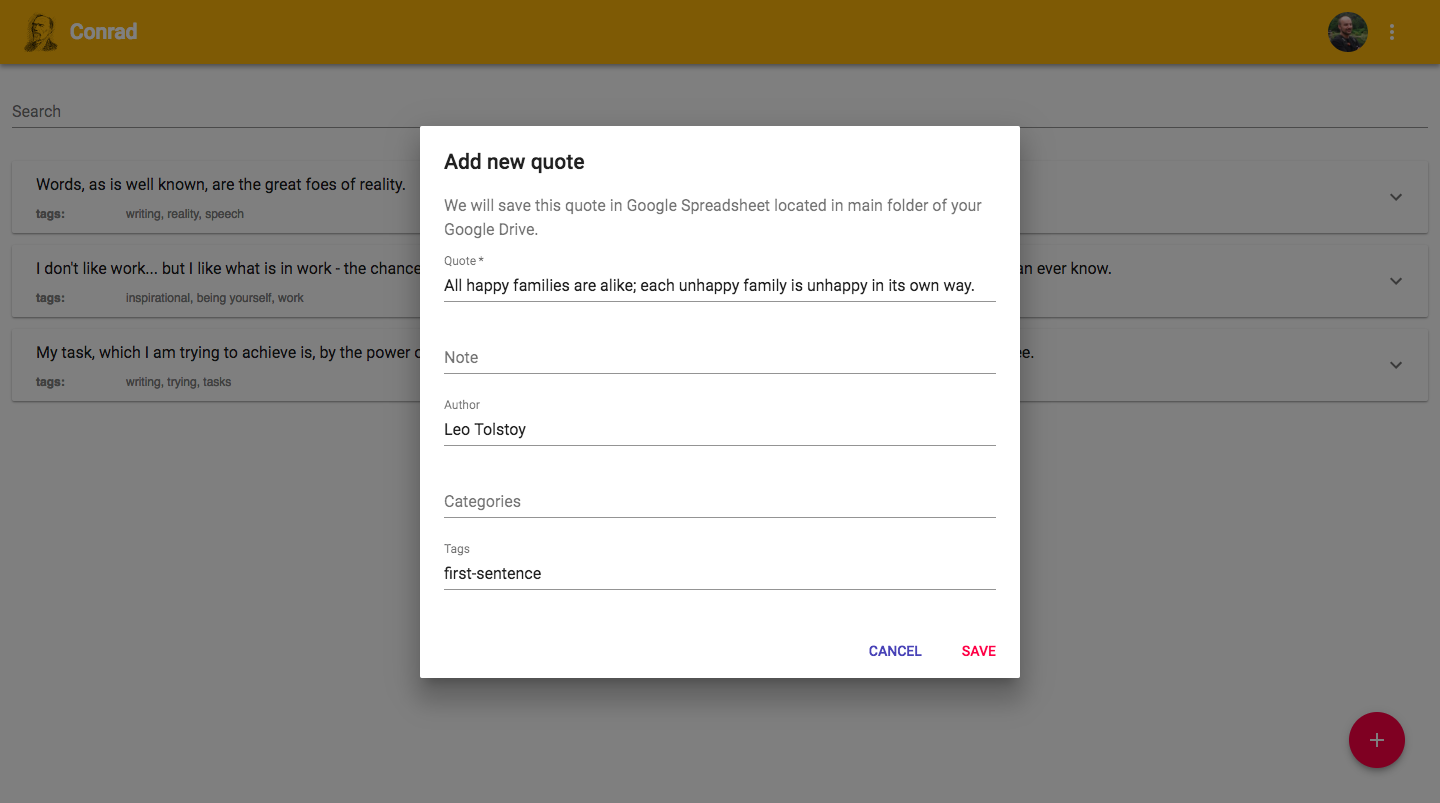Click the Cancel button in dialog

895,651
